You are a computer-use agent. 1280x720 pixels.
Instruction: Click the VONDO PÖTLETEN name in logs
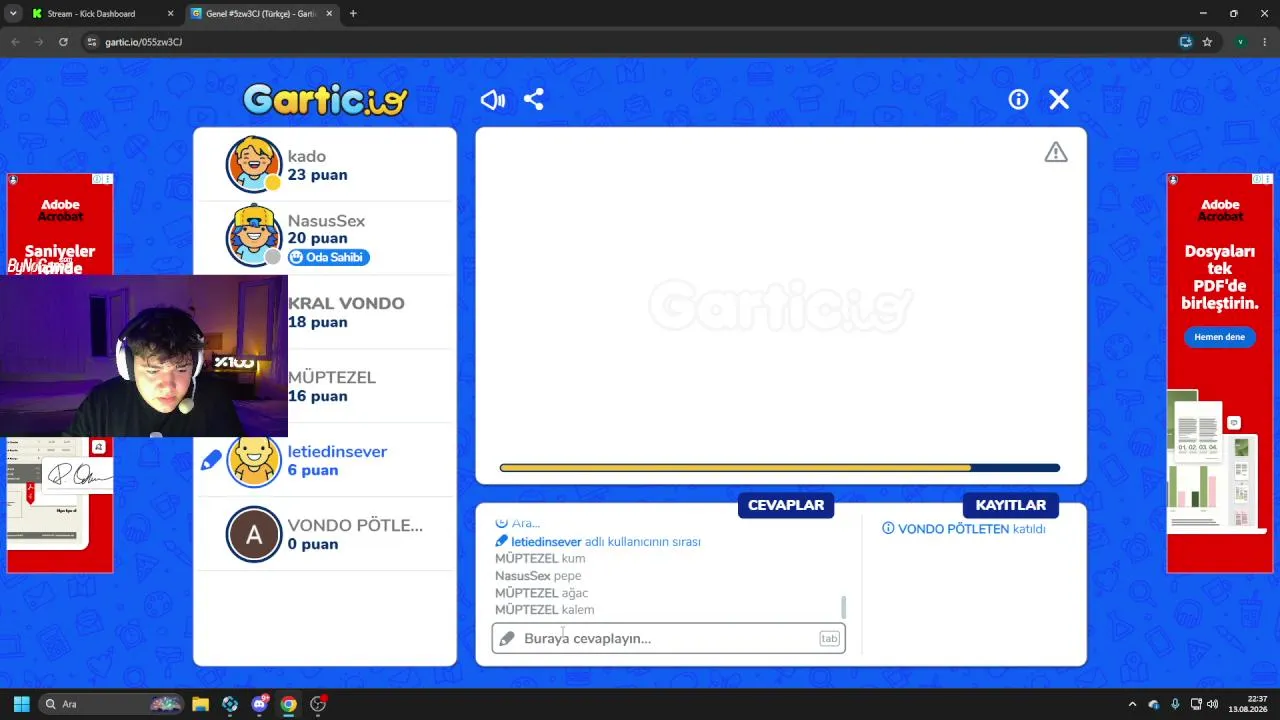click(953, 529)
